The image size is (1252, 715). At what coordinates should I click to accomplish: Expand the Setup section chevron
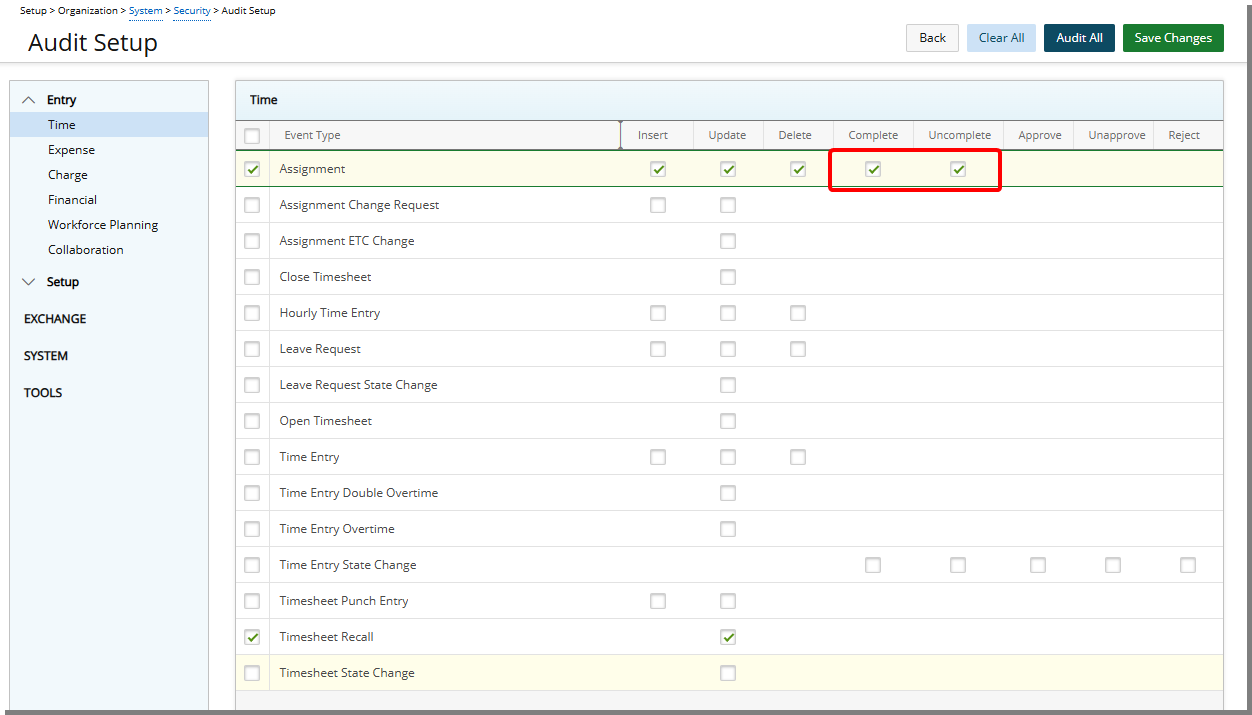(x=28, y=282)
